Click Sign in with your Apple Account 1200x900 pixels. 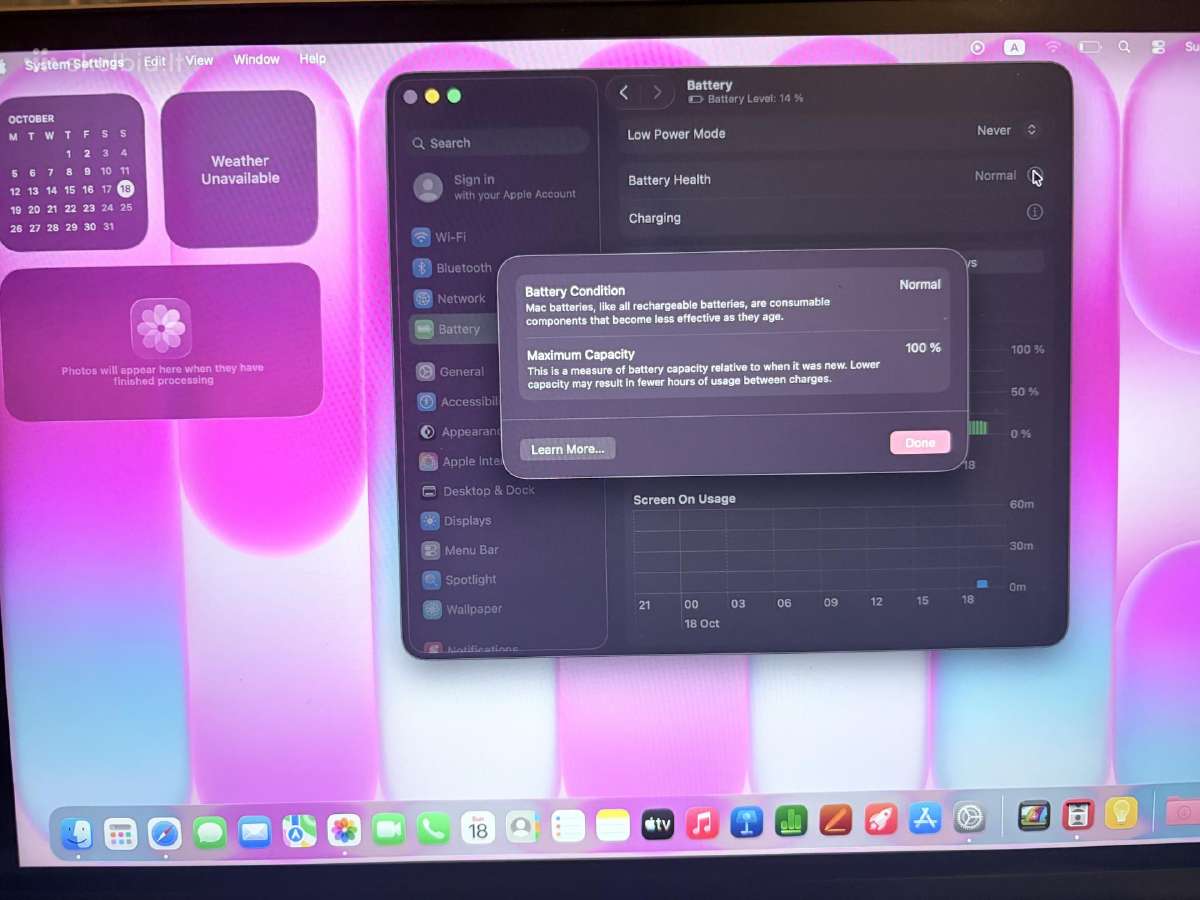(496, 187)
